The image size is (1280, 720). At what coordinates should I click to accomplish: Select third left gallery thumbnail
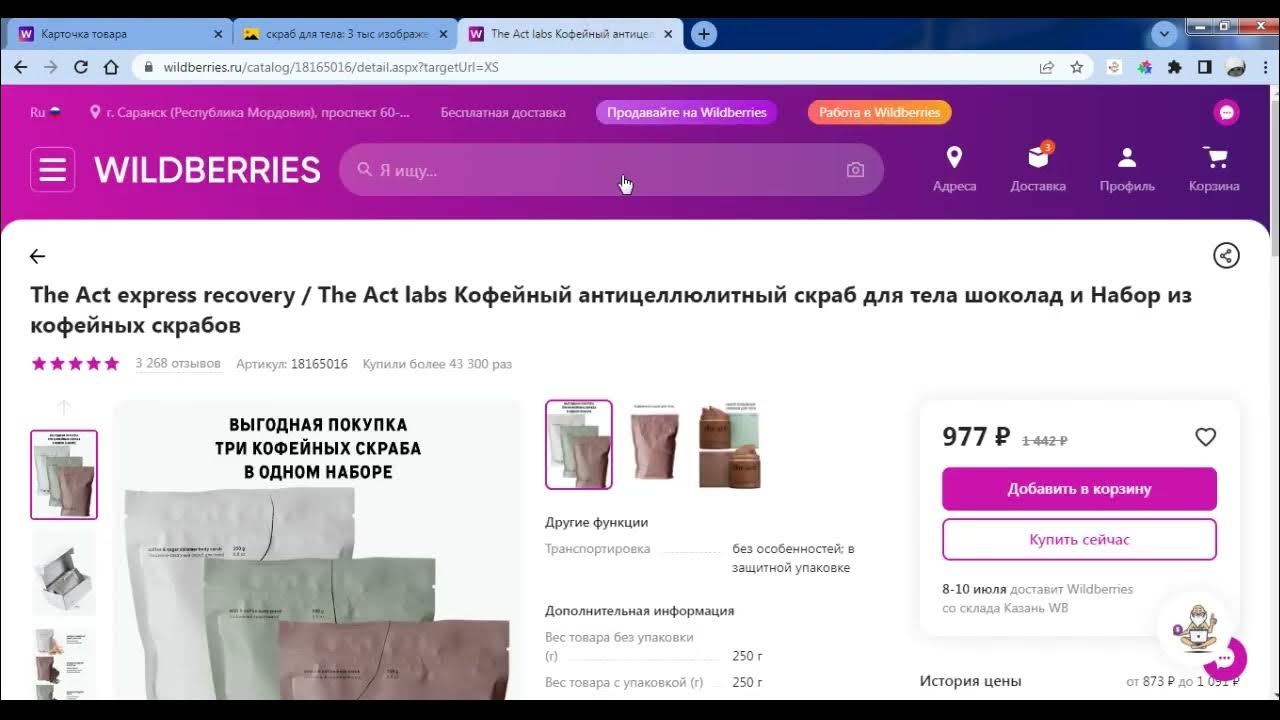(x=64, y=664)
